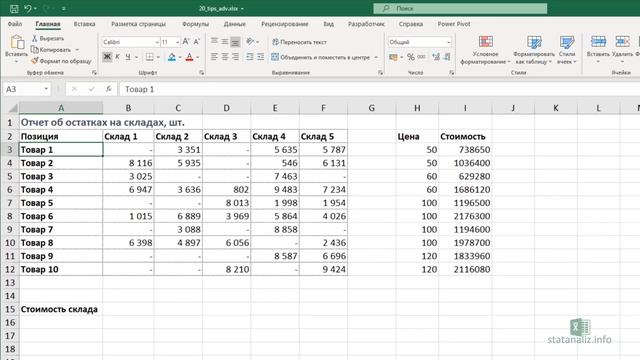Align text to top
Image resolution: width=640 pixels, height=360 pixels.
click(x=214, y=41)
